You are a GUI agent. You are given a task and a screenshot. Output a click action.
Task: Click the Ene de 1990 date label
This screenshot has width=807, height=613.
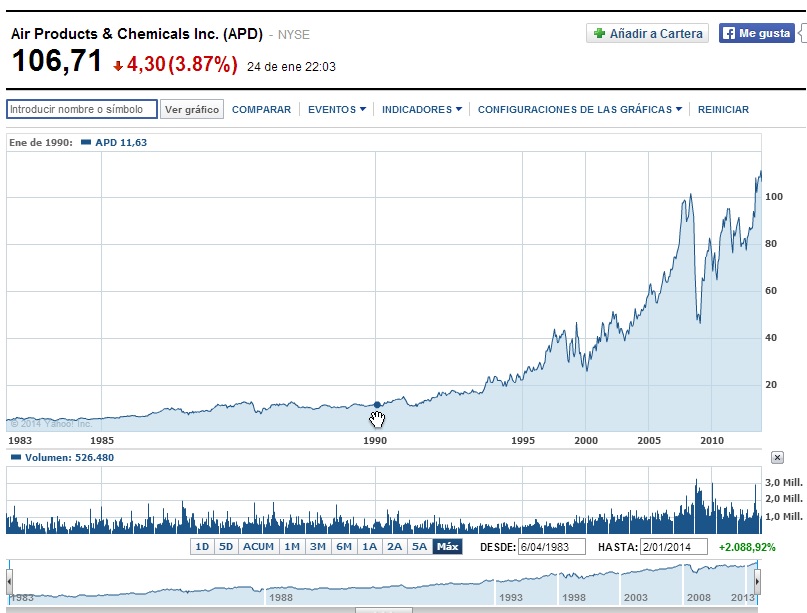point(41,143)
